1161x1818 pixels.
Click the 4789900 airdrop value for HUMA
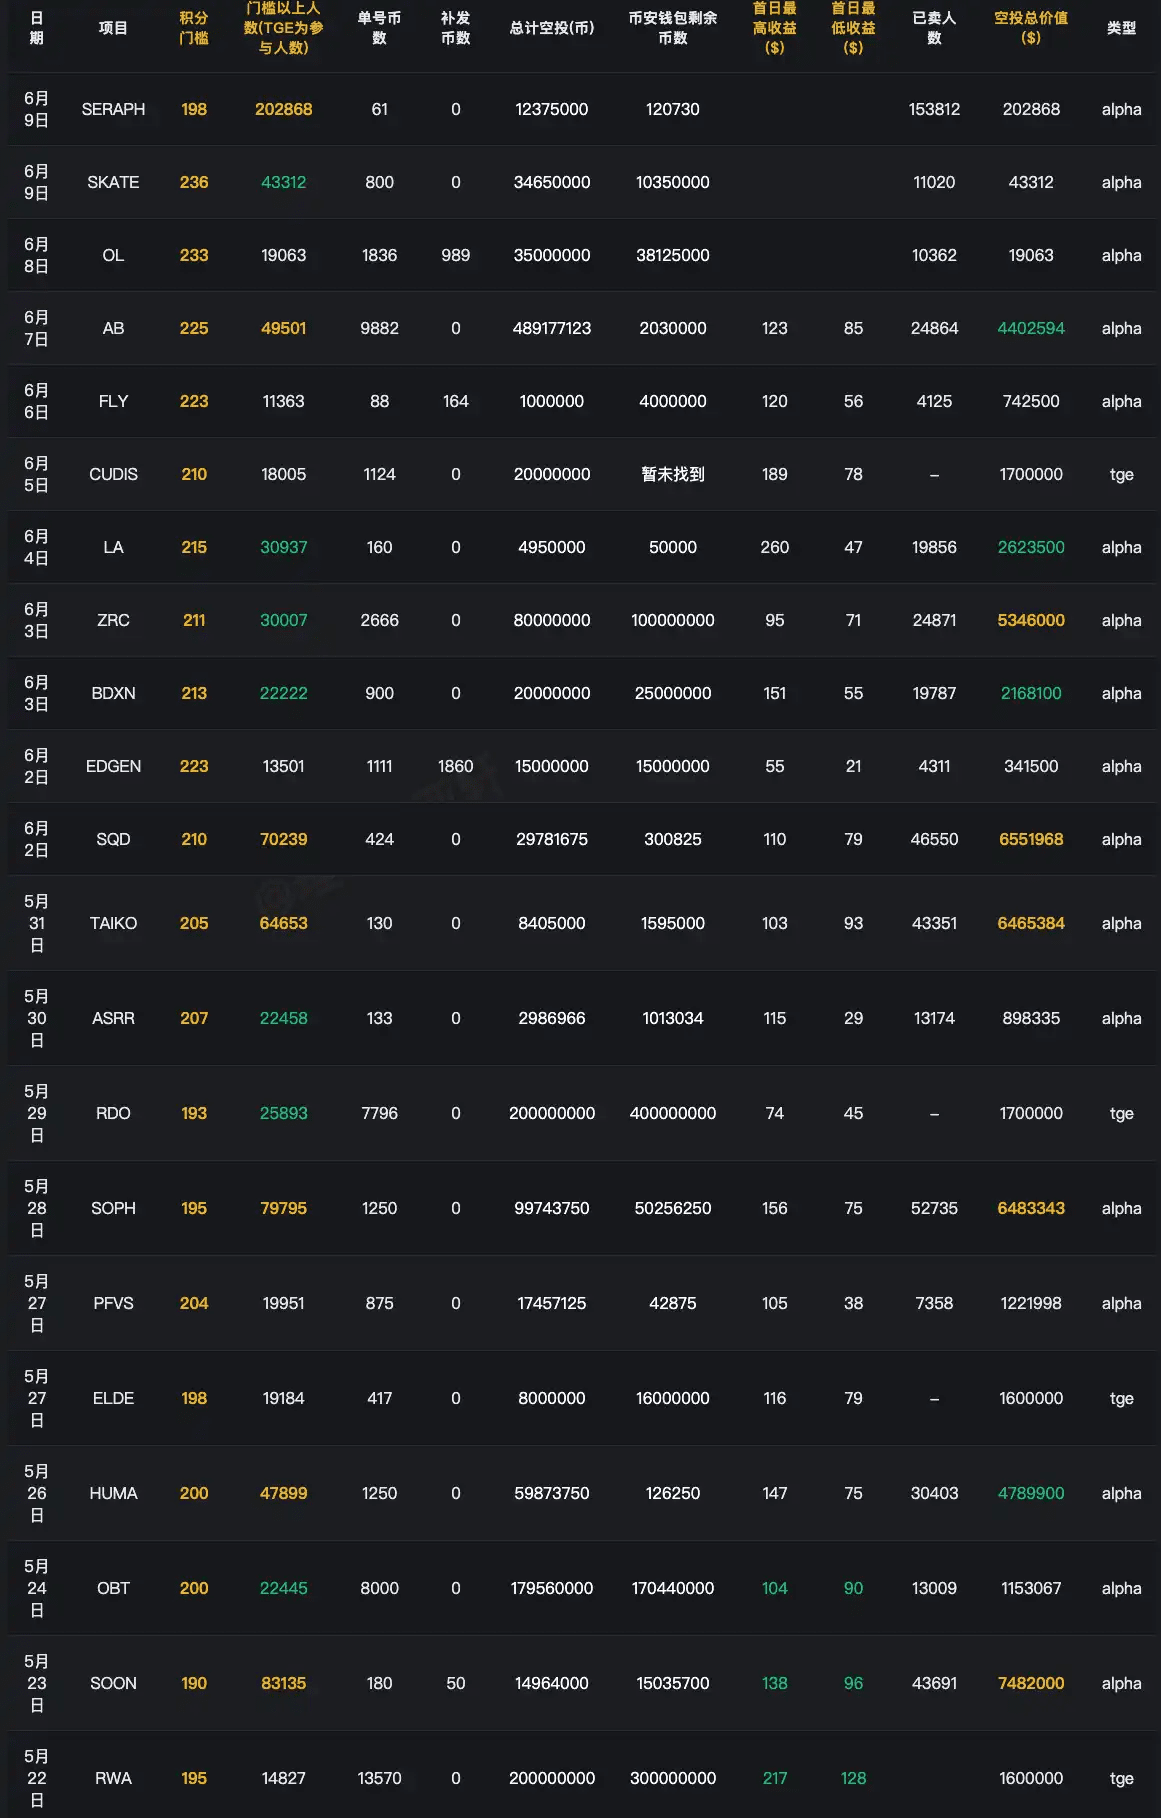point(1031,1493)
